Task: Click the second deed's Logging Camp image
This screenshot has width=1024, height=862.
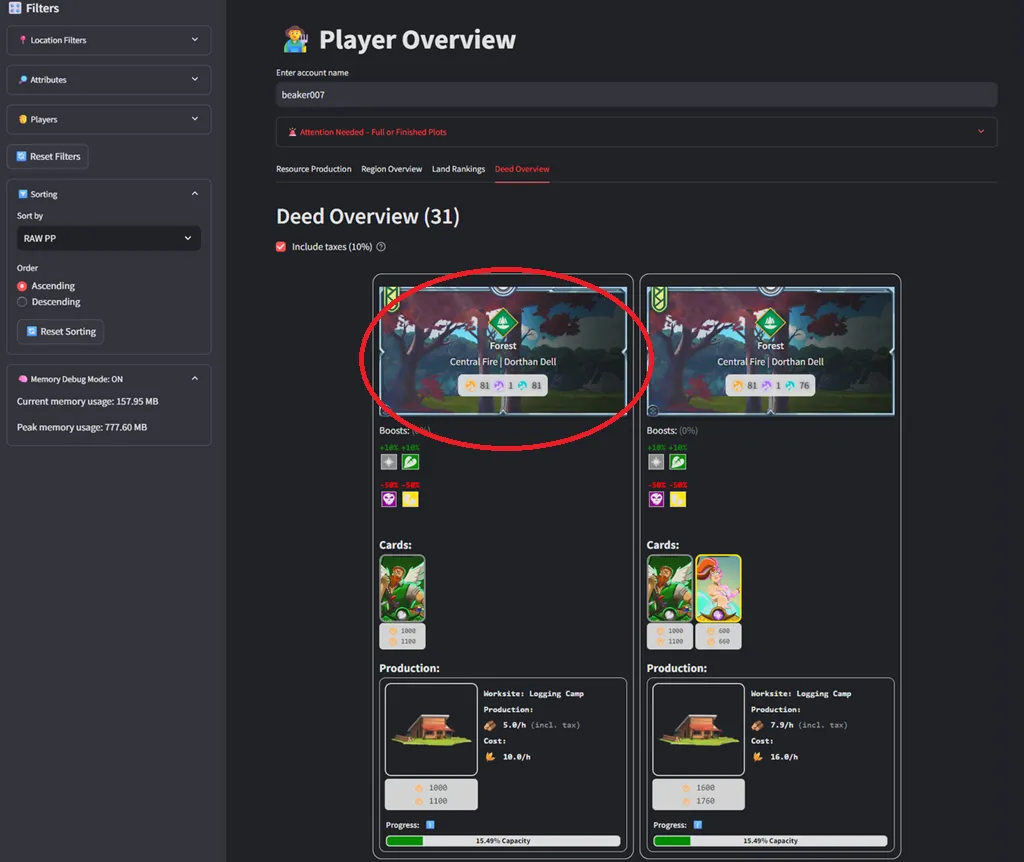Action: pos(698,729)
